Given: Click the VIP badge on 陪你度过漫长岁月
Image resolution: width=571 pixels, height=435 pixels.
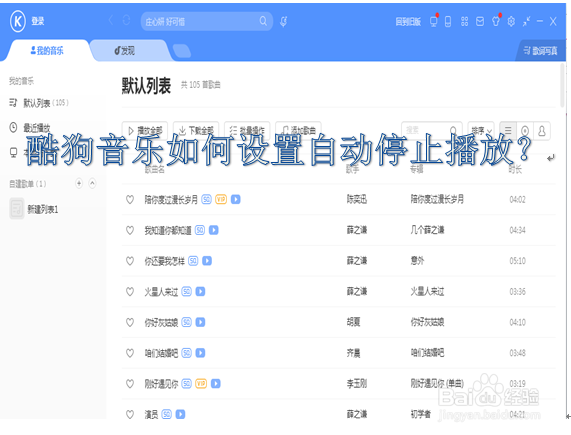Looking at the screenshot, I should (x=221, y=199).
